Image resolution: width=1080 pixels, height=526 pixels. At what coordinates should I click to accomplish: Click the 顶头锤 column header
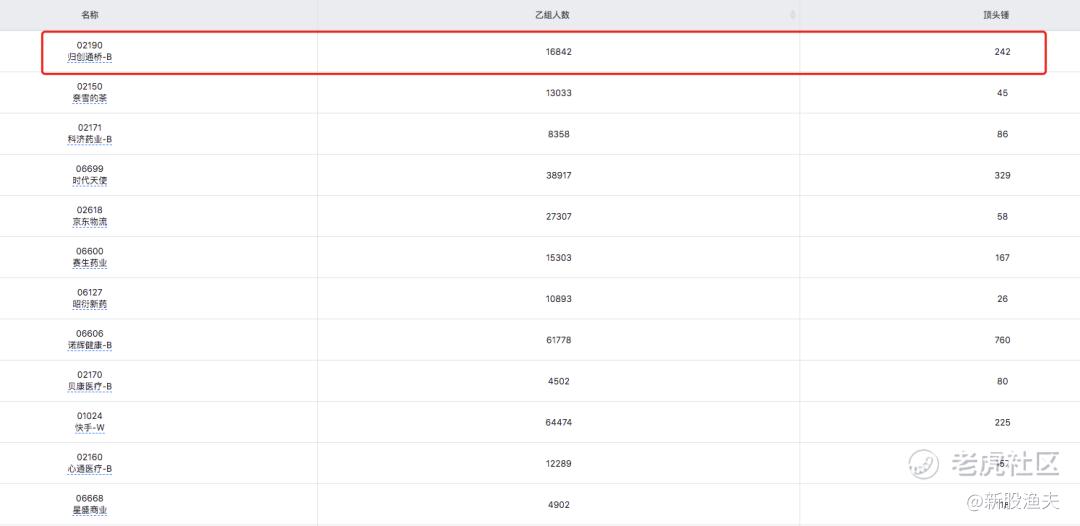[x=1001, y=15]
